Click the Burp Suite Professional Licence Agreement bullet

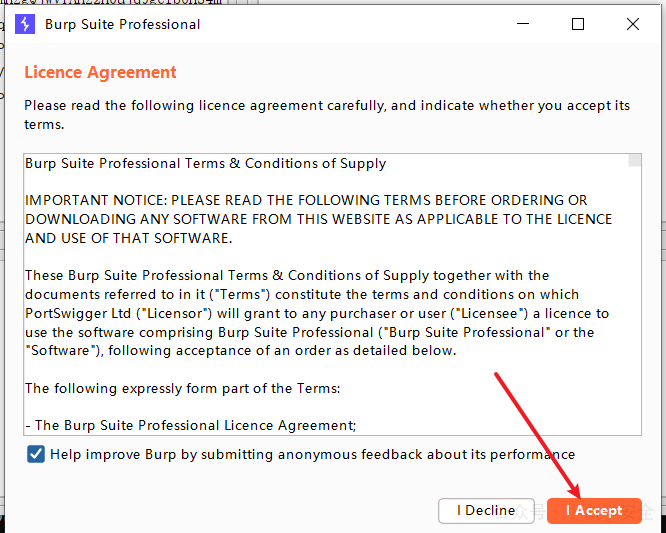point(190,425)
